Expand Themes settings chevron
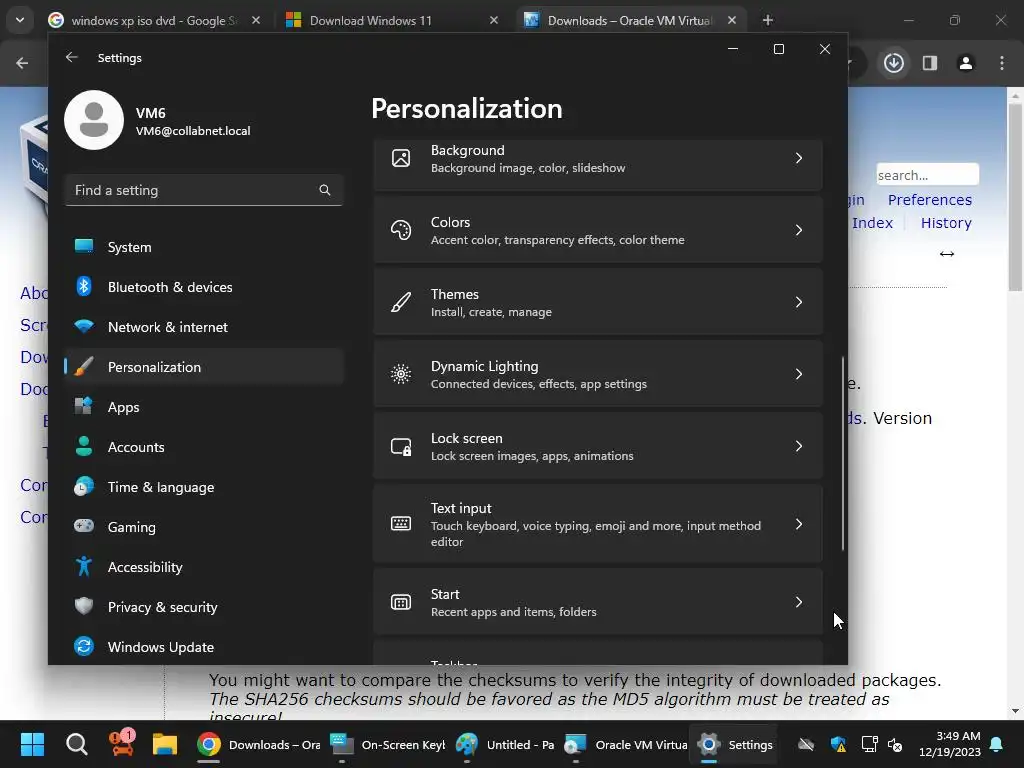Screen dimensions: 1024x768 [x=799, y=302]
